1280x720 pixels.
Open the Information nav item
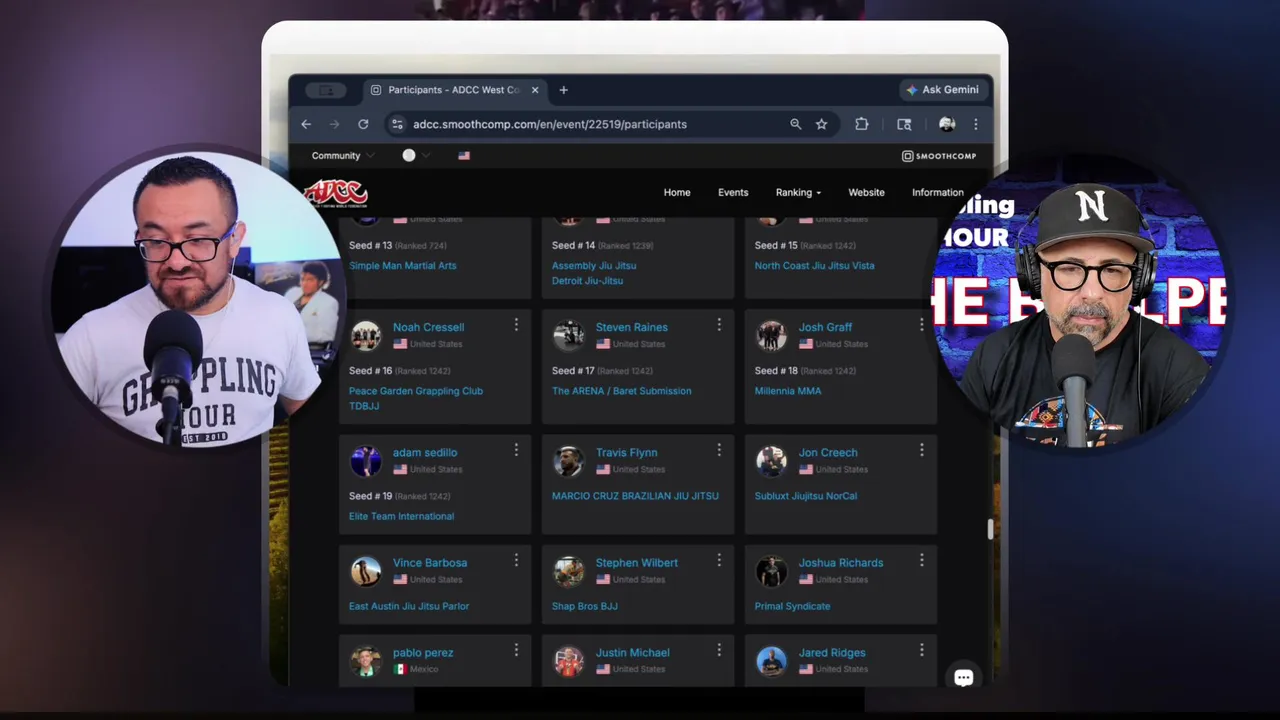pos(938,193)
